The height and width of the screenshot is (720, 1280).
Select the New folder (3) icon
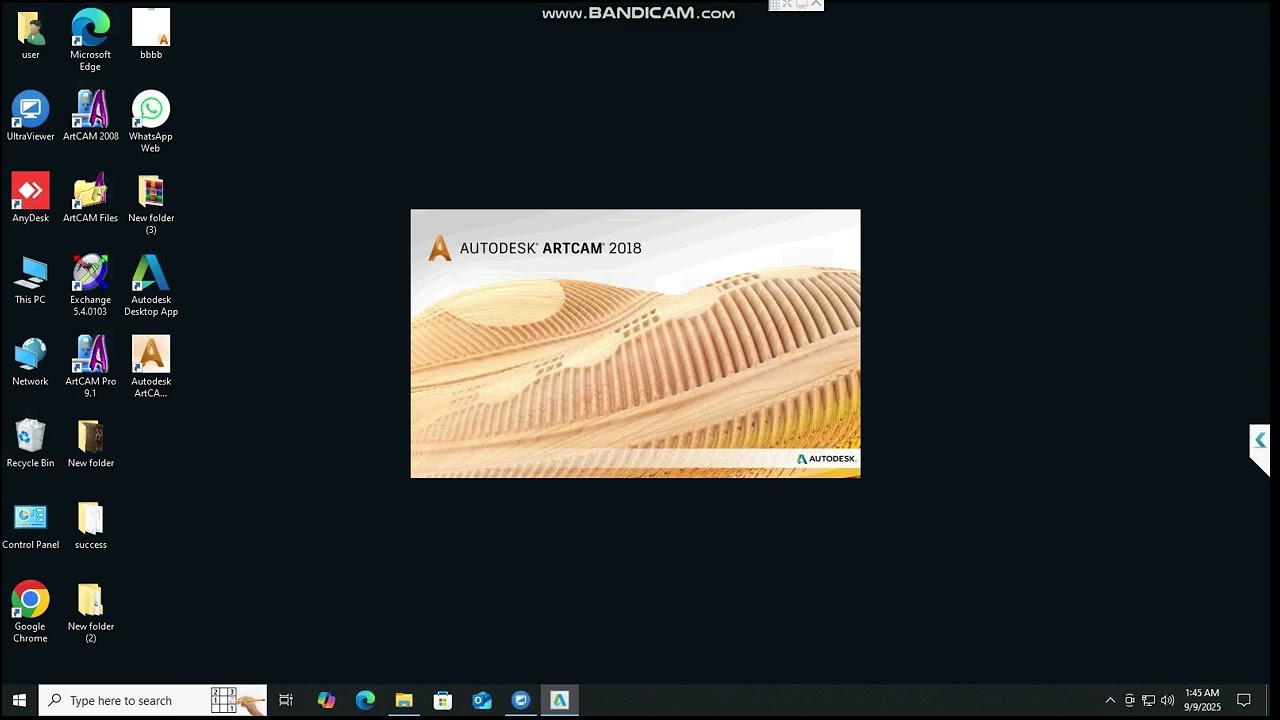click(x=151, y=204)
